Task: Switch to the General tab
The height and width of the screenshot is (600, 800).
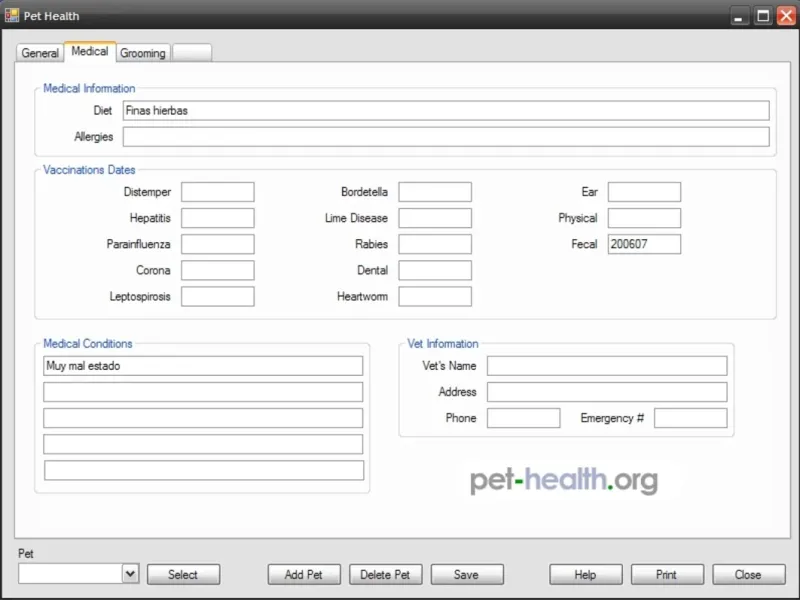Action: point(40,53)
